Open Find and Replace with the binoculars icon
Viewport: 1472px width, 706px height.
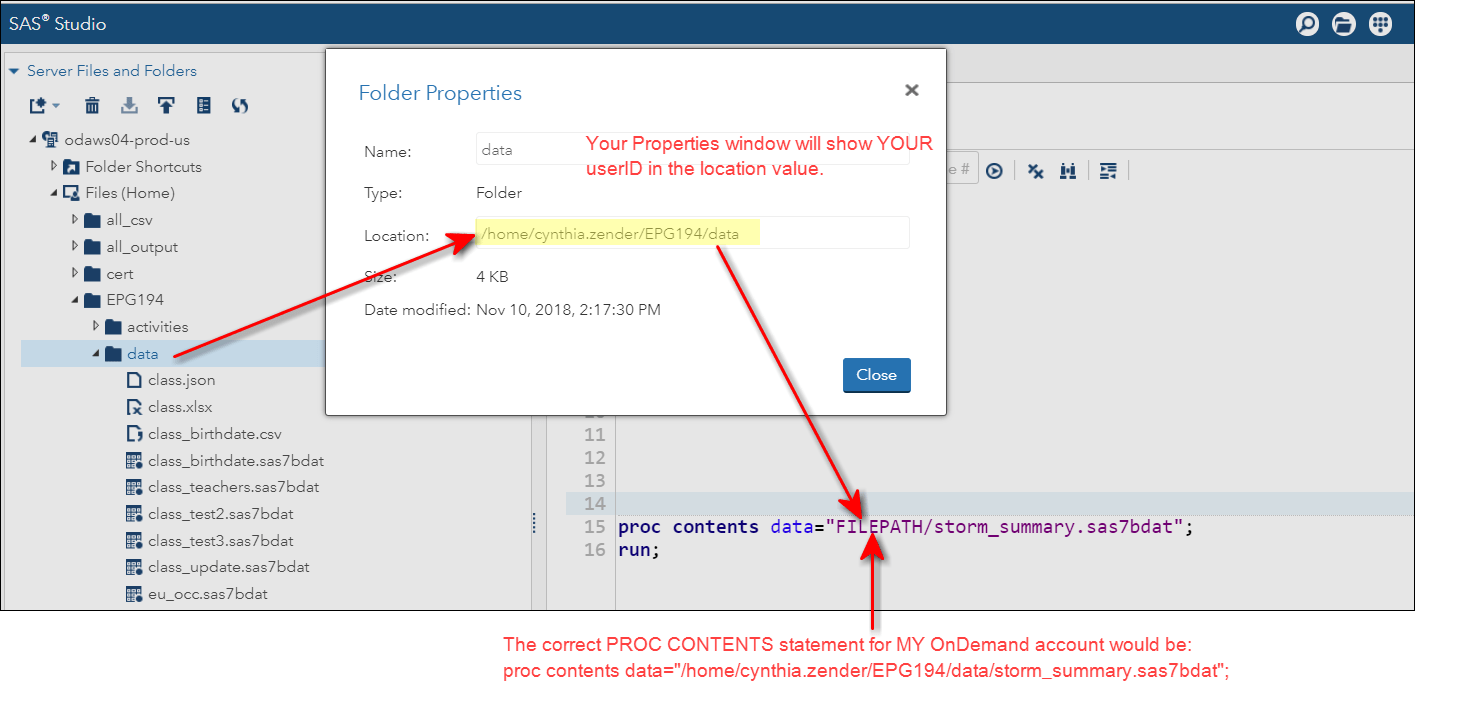pos(1067,169)
